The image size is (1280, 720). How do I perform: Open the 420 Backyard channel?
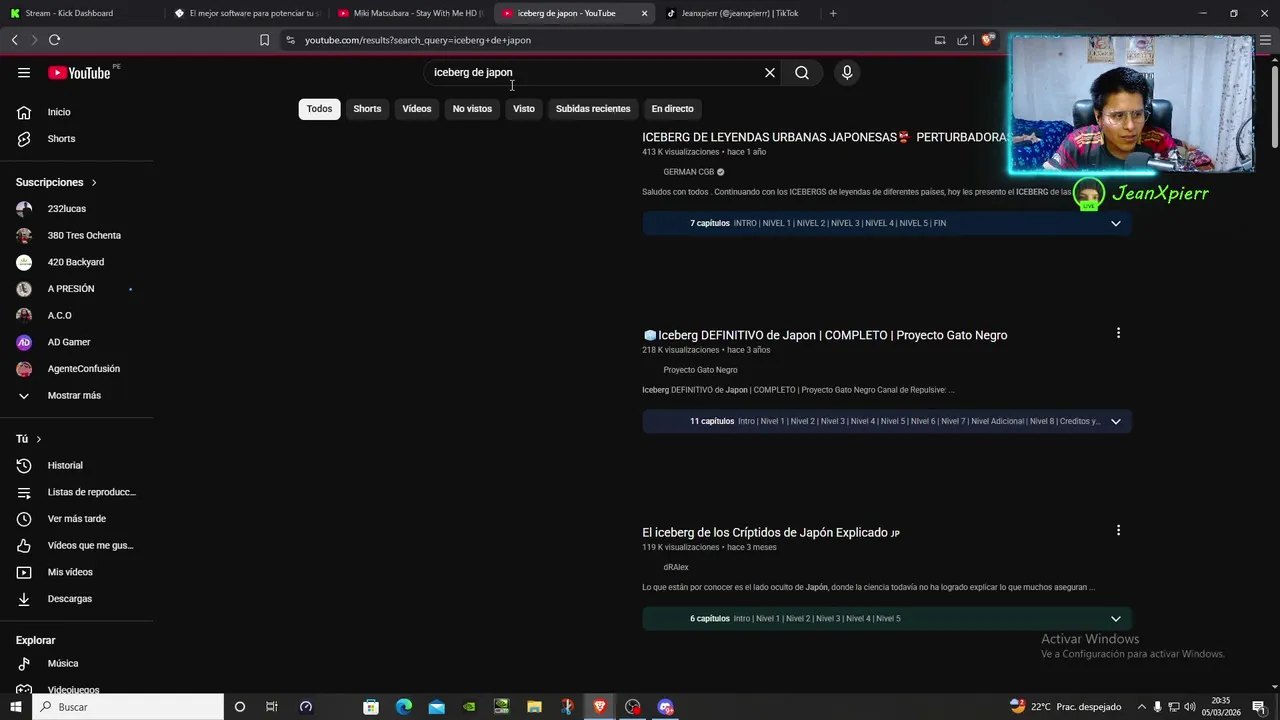[77, 262]
